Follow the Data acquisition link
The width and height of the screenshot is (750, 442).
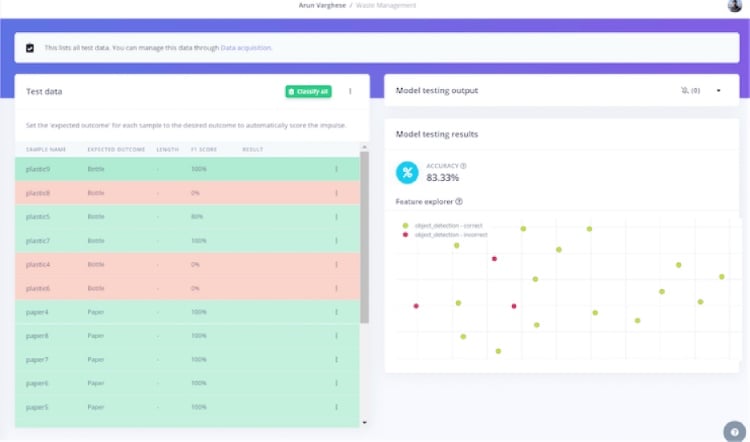point(246,47)
